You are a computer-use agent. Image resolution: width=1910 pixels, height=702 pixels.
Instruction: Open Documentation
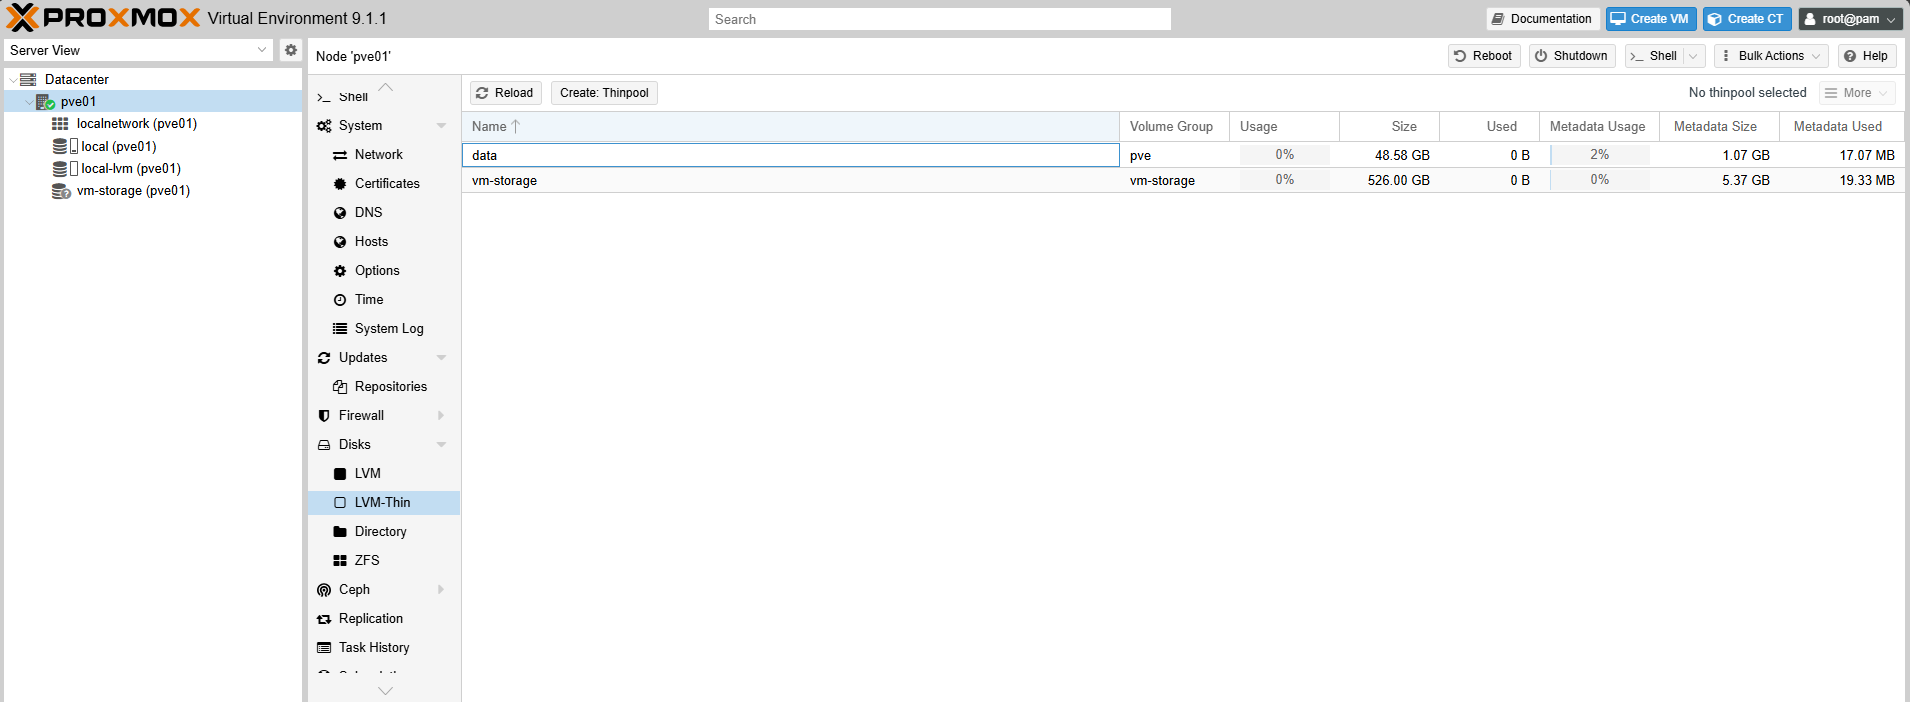pyautogui.click(x=1543, y=19)
